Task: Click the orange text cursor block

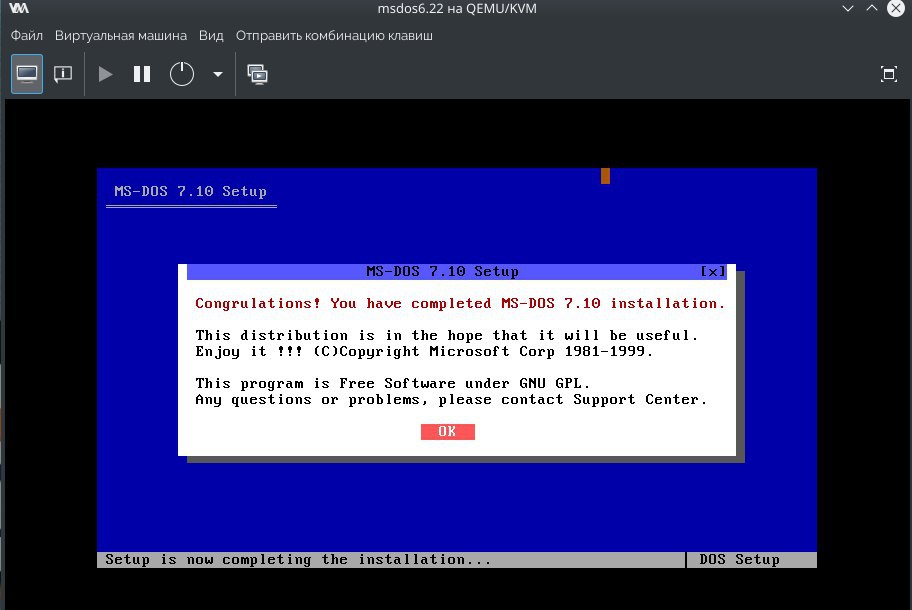Action: pyautogui.click(x=605, y=176)
